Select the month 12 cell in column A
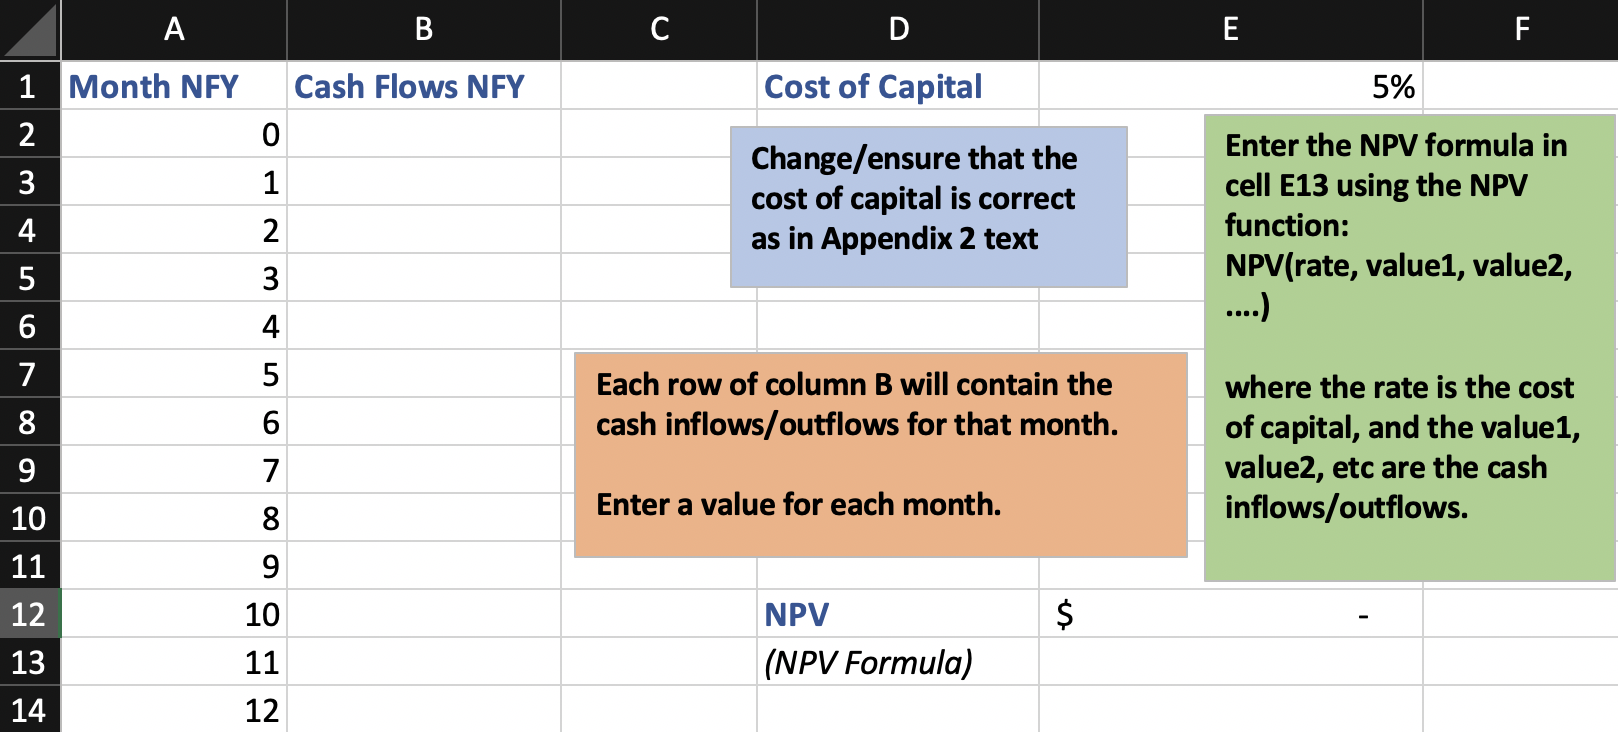 174,710
